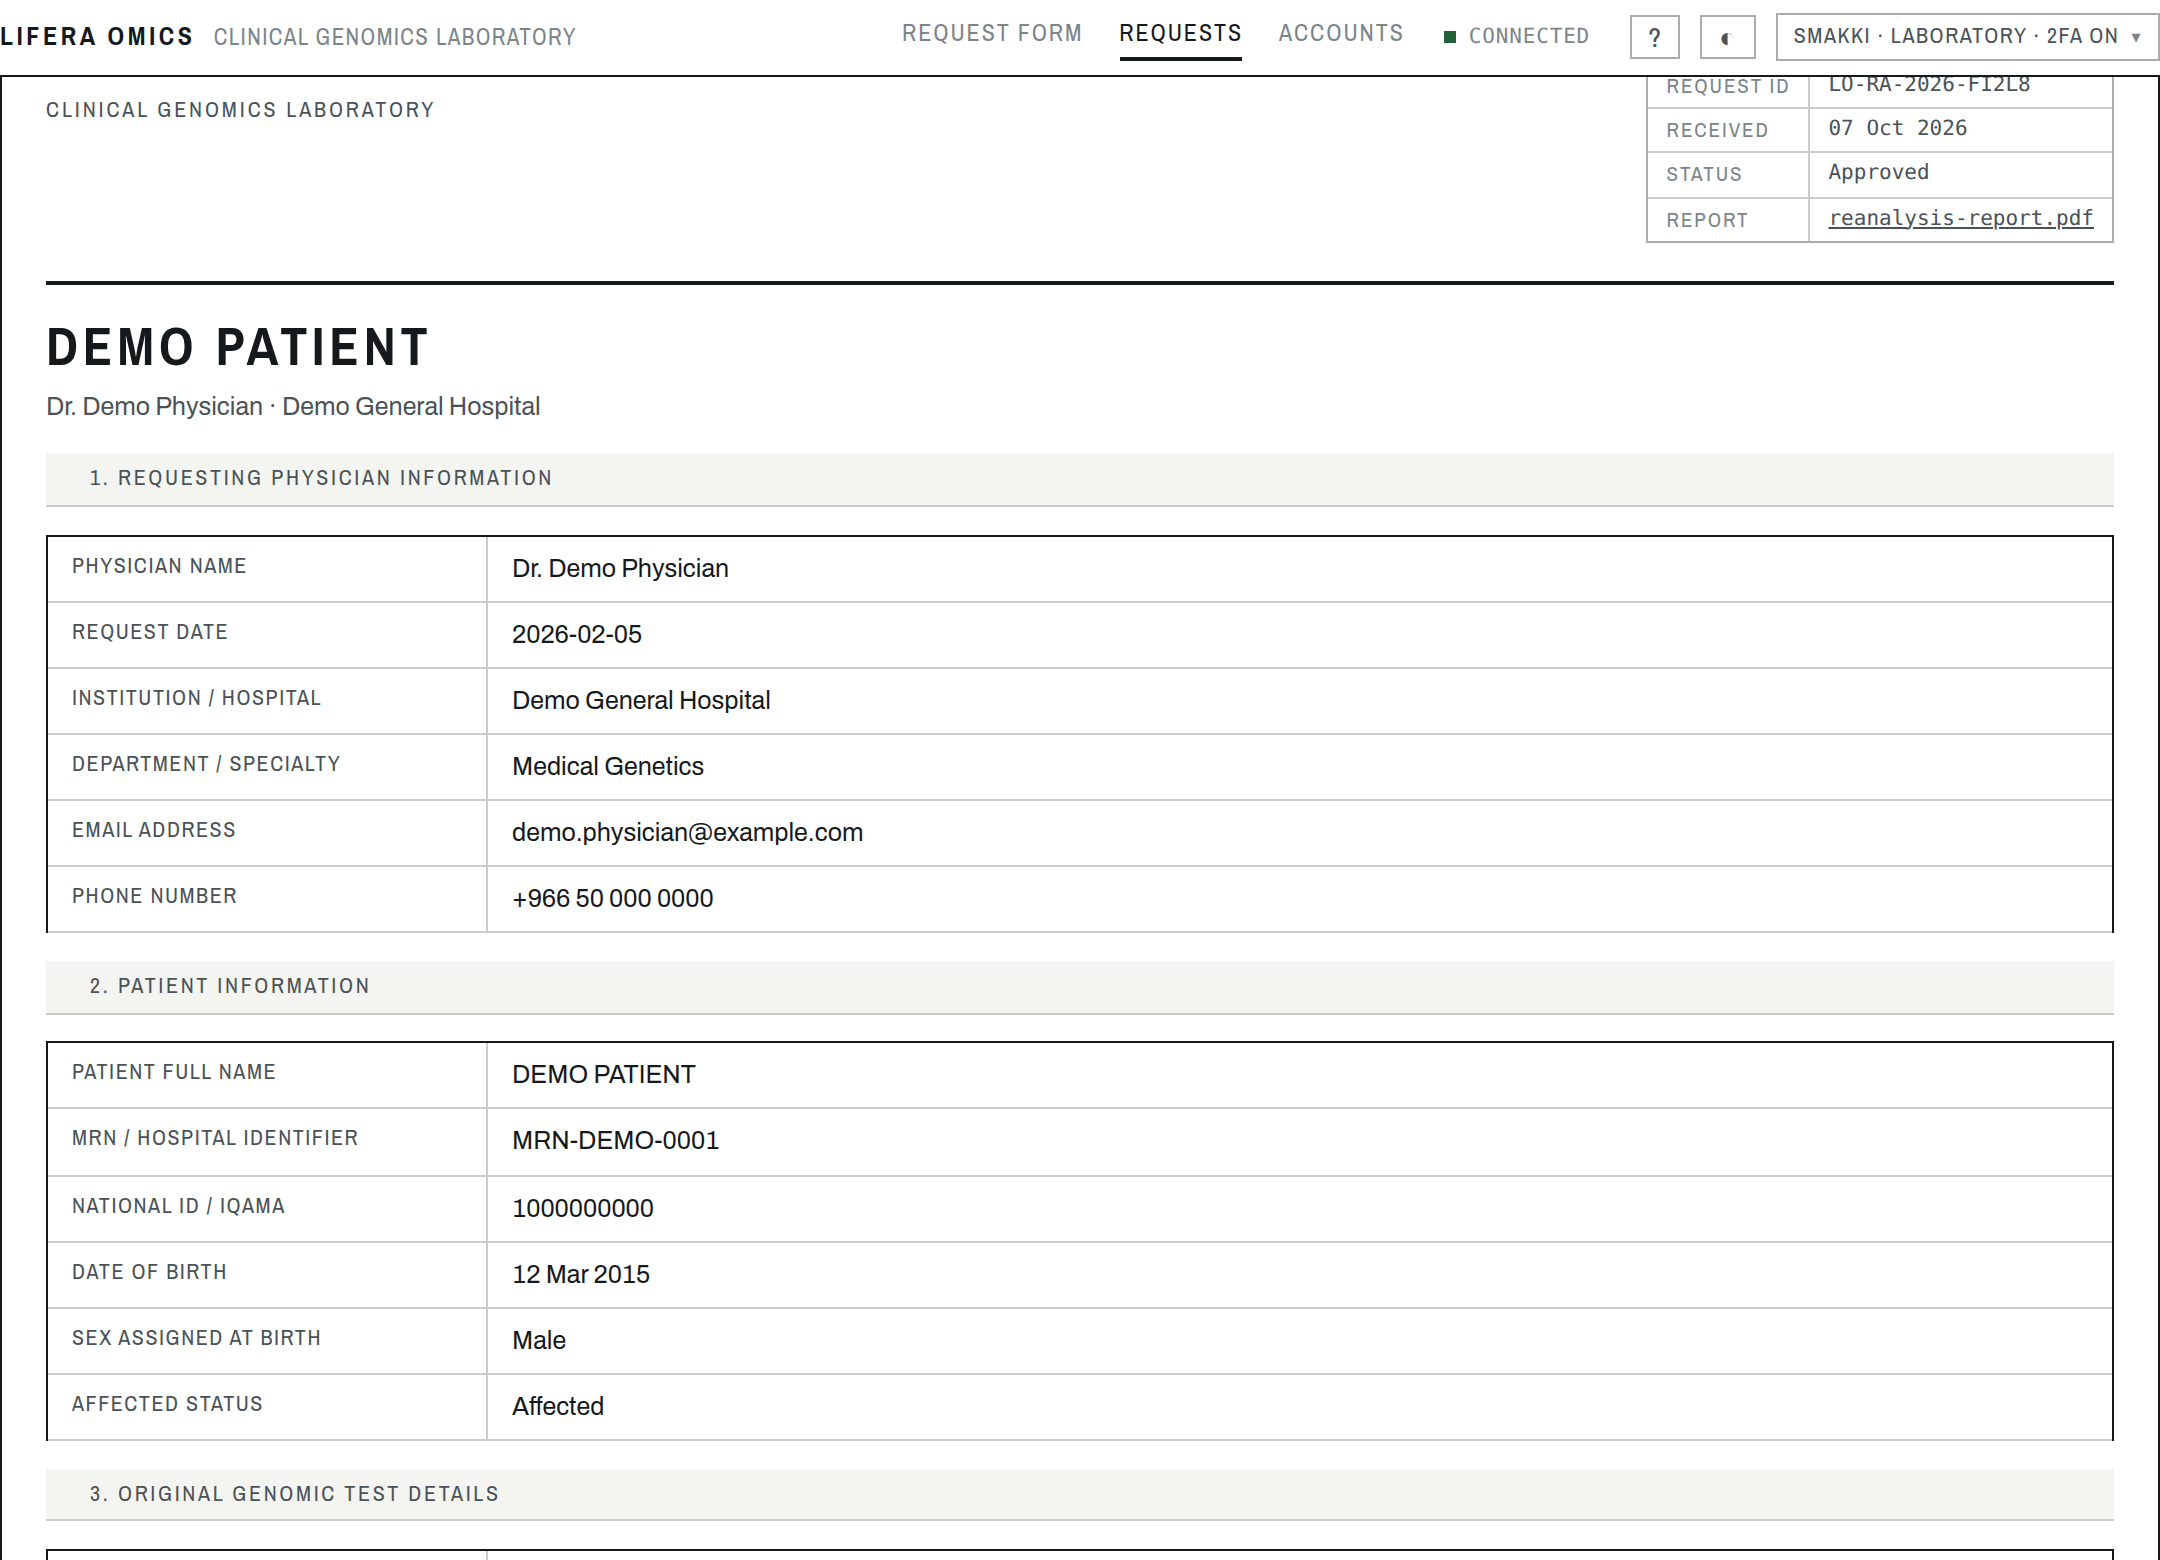Click the Dr. Demo Physician name value

tap(620, 568)
